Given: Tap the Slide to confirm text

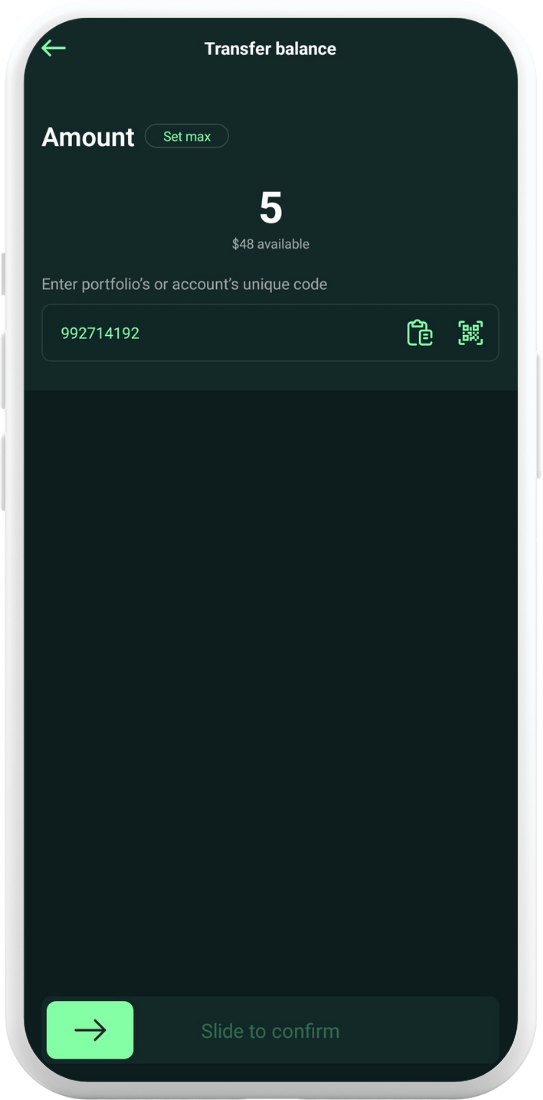Looking at the screenshot, I should pos(270,1031).
